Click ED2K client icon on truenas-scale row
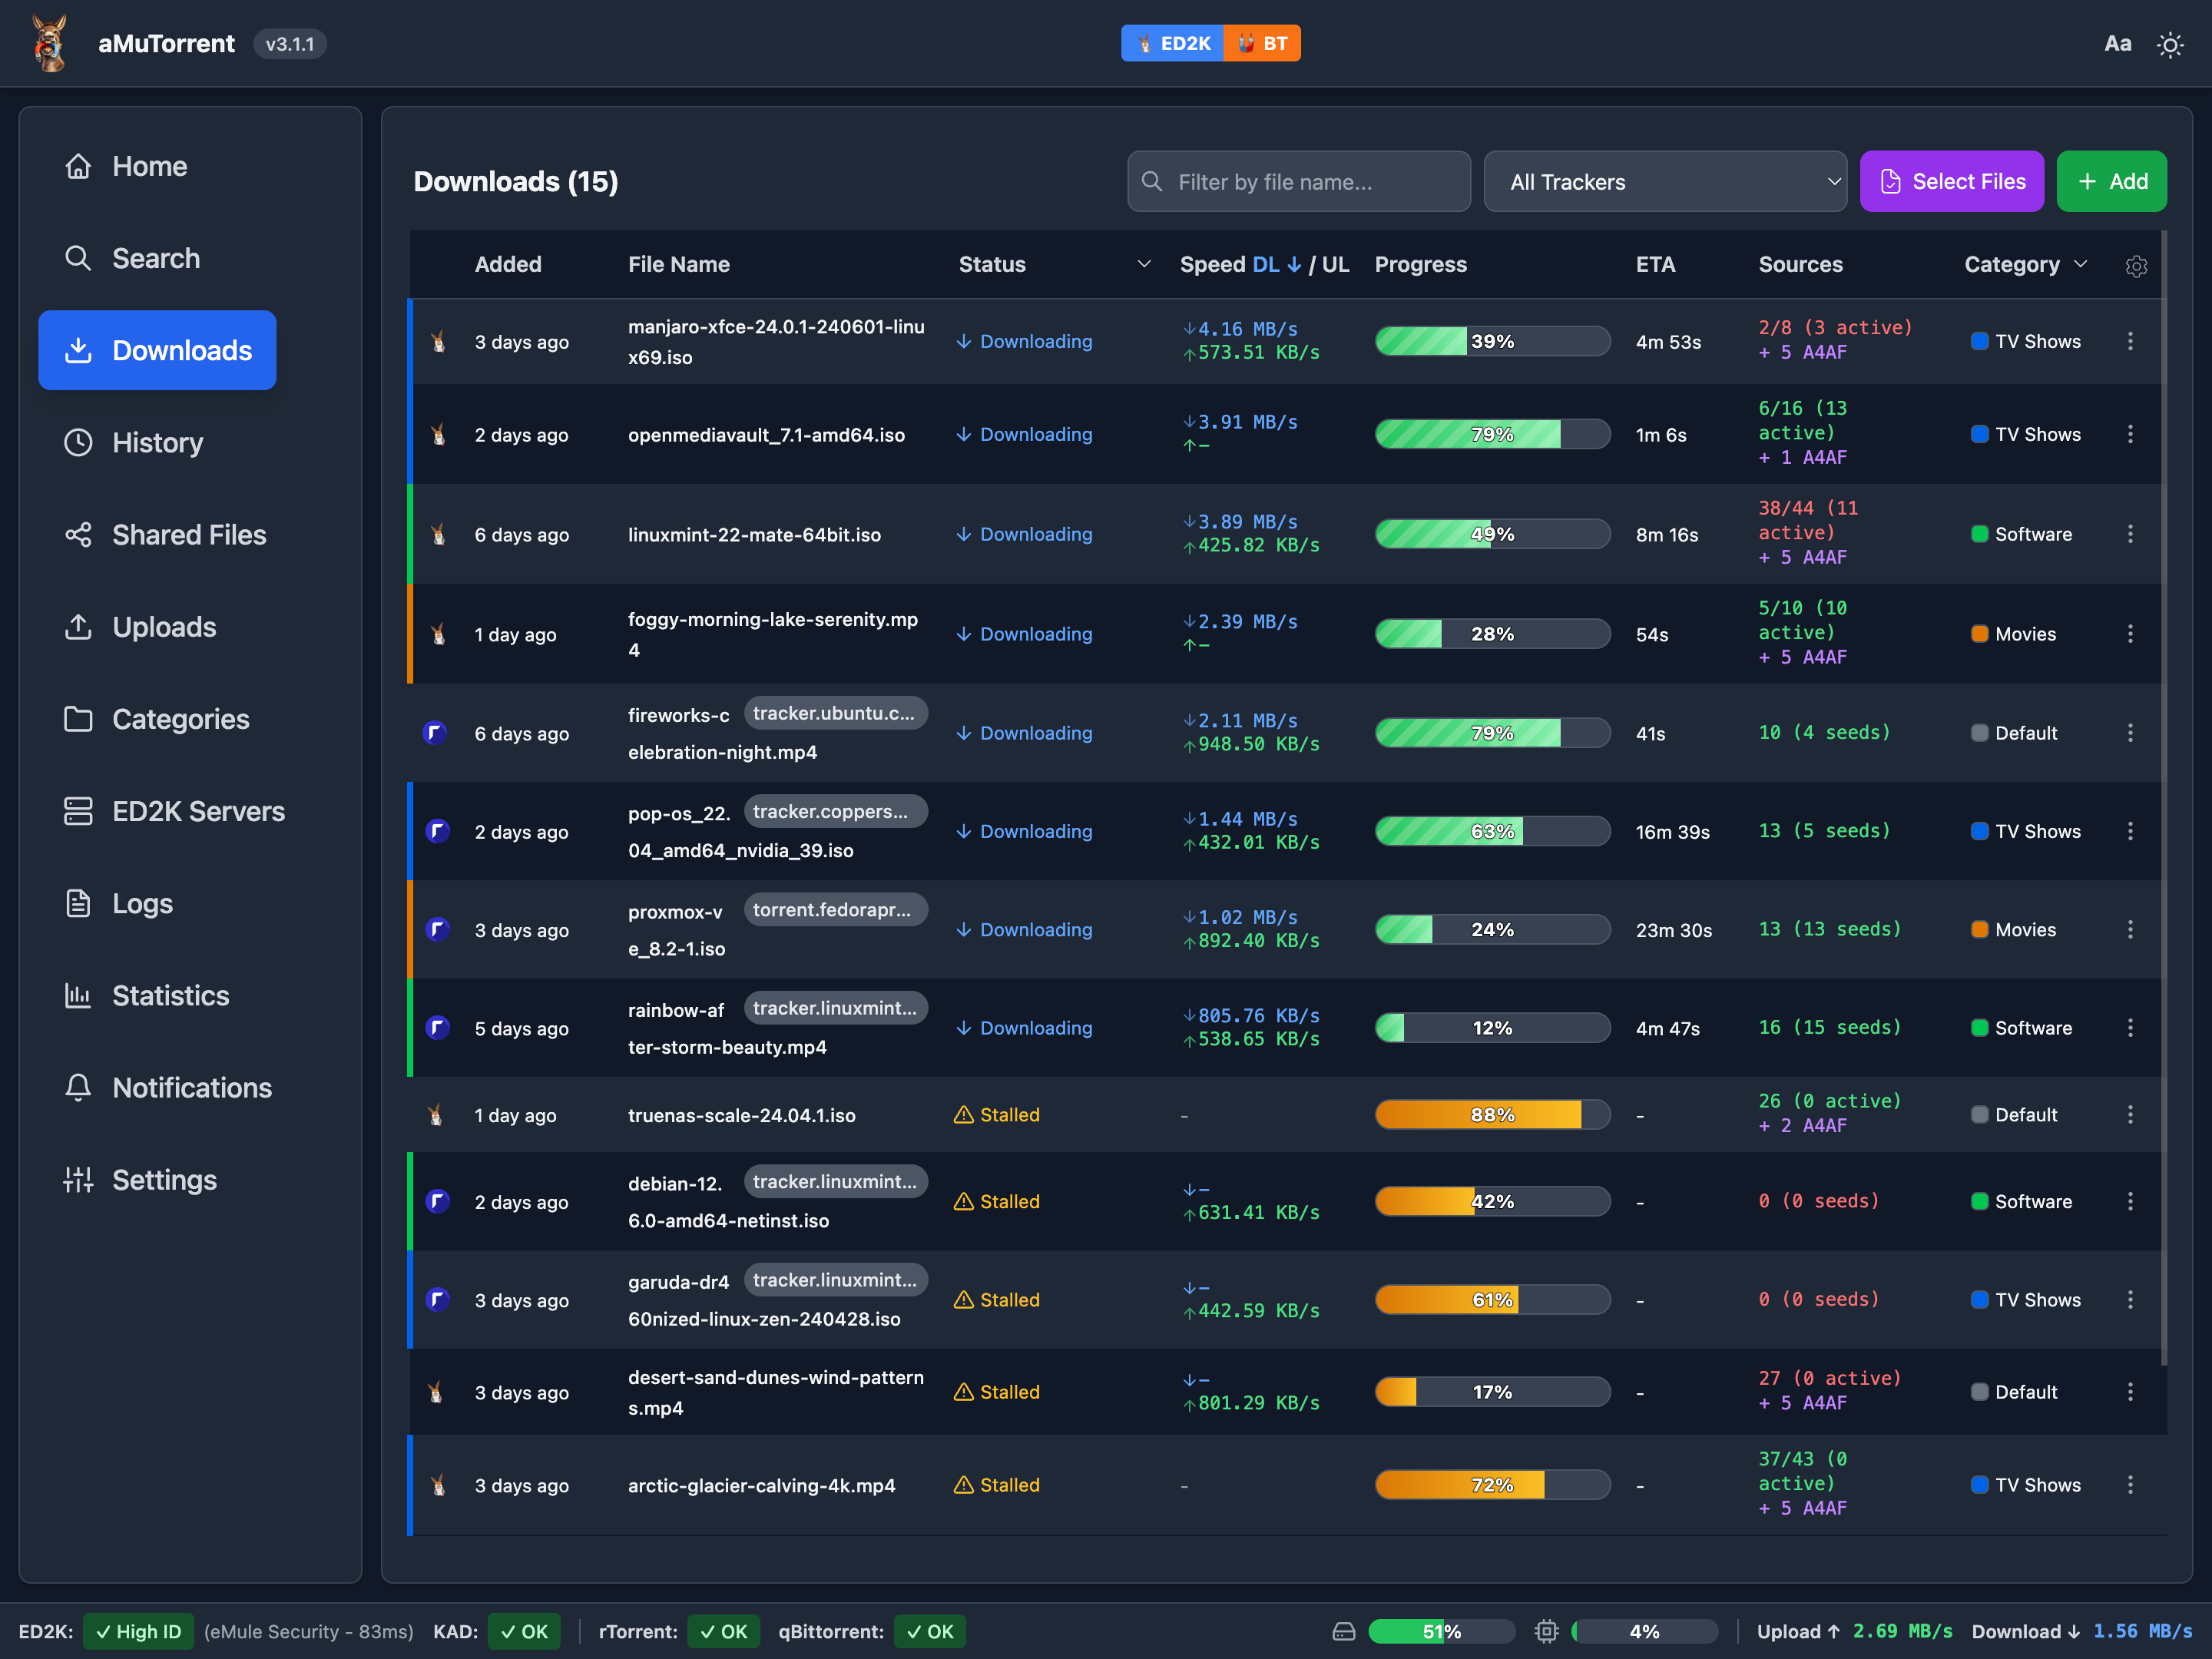Image resolution: width=2212 pixels, height=1659 pixels. click(436, 1115)
